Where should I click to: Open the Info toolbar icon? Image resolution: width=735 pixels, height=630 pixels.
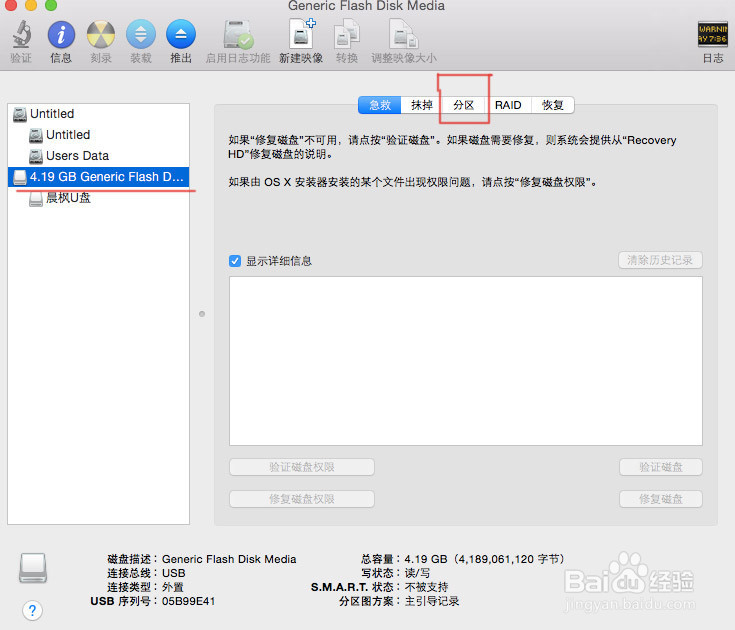click(x=61, y=34)
